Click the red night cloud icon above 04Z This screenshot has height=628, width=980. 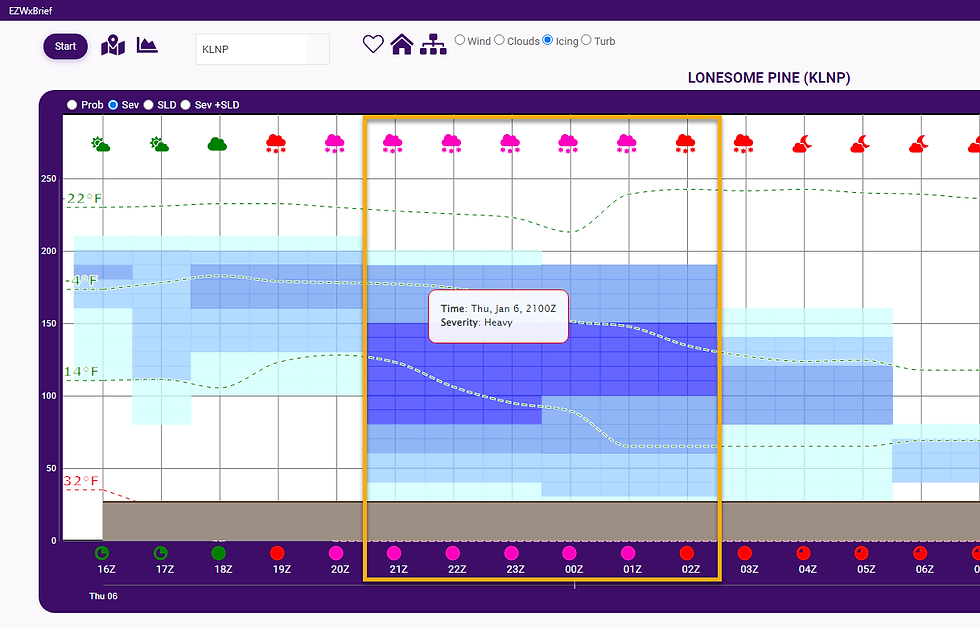pos(802,144)
